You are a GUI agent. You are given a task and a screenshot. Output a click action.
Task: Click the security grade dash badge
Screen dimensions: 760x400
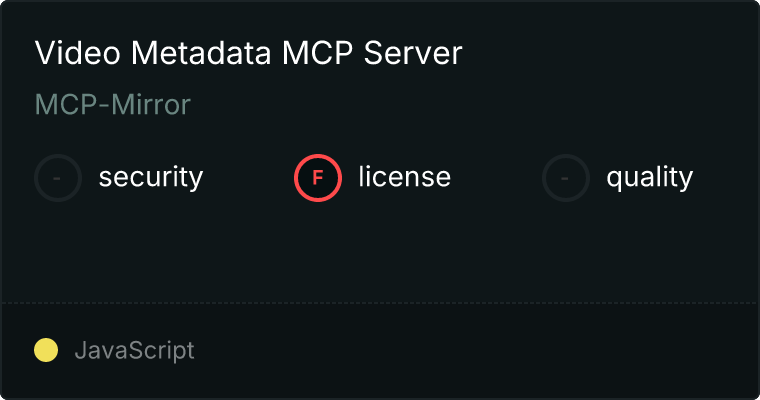[x=58, y=178]
